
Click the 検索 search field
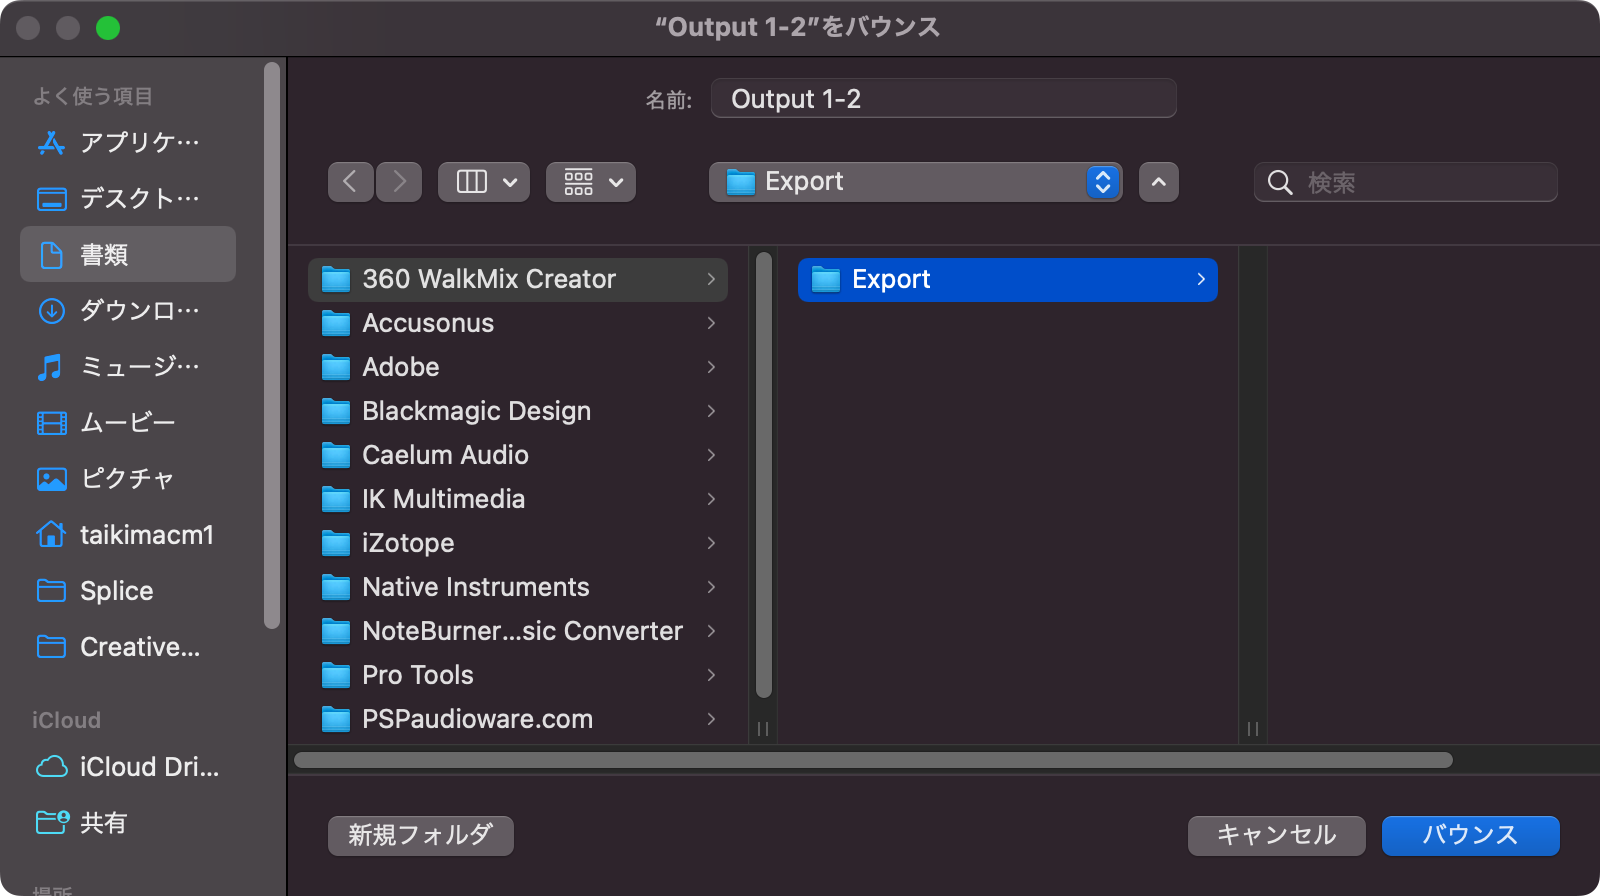tap(1406, 182)
